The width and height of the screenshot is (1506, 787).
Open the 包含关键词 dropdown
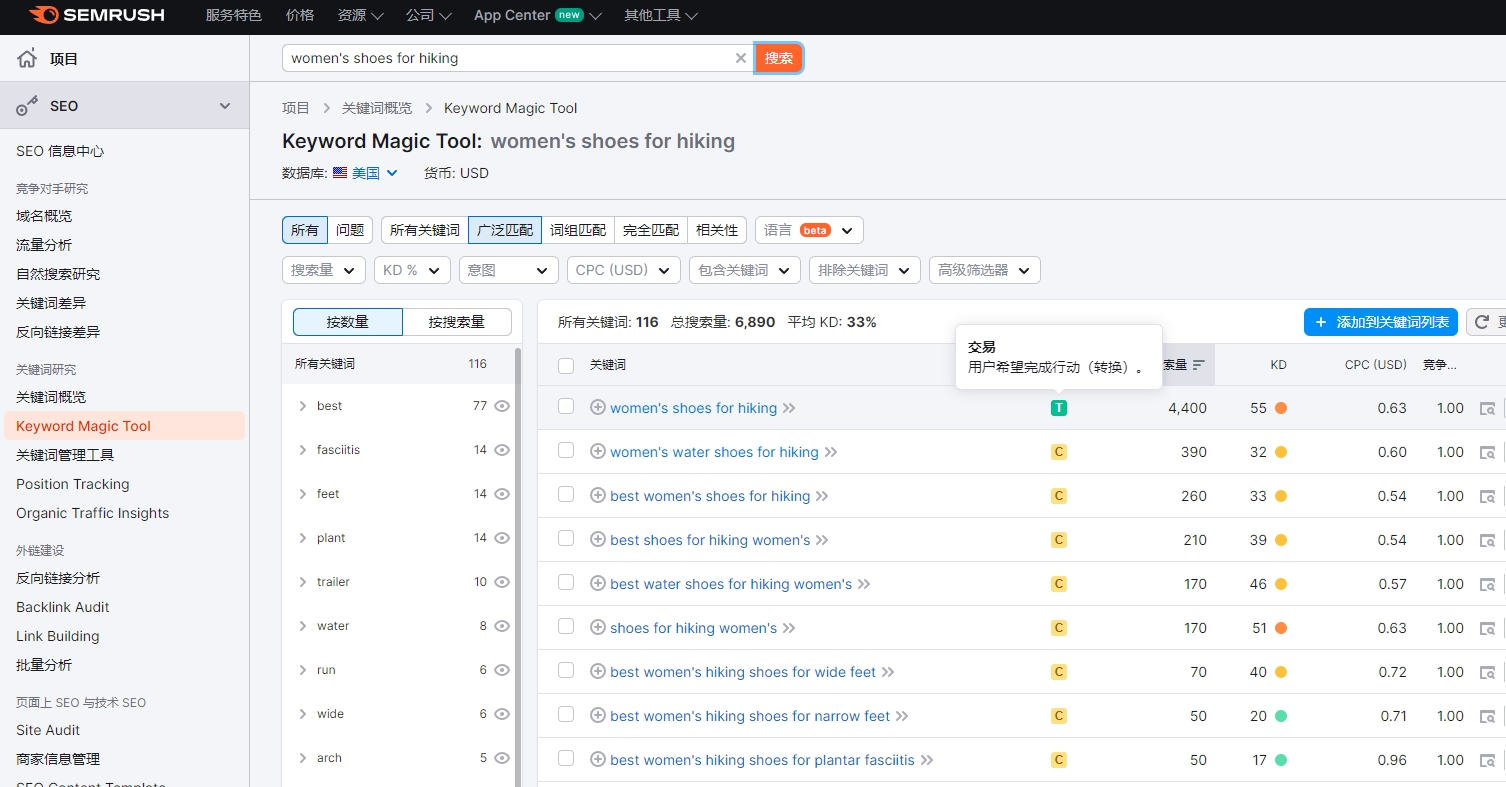[x=745, y=270]
